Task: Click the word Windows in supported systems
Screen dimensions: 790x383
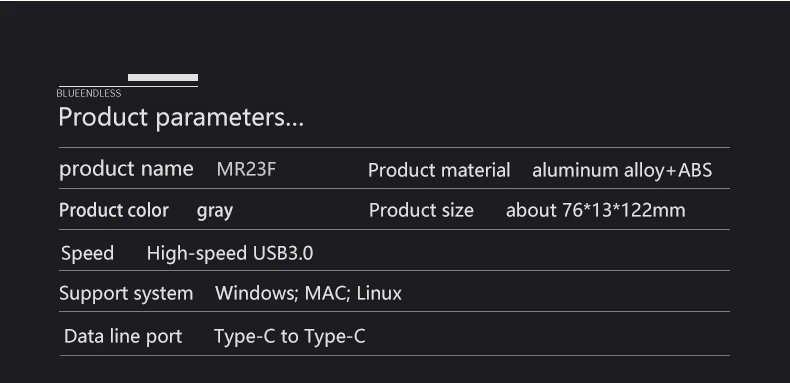Action: (256, 293)
